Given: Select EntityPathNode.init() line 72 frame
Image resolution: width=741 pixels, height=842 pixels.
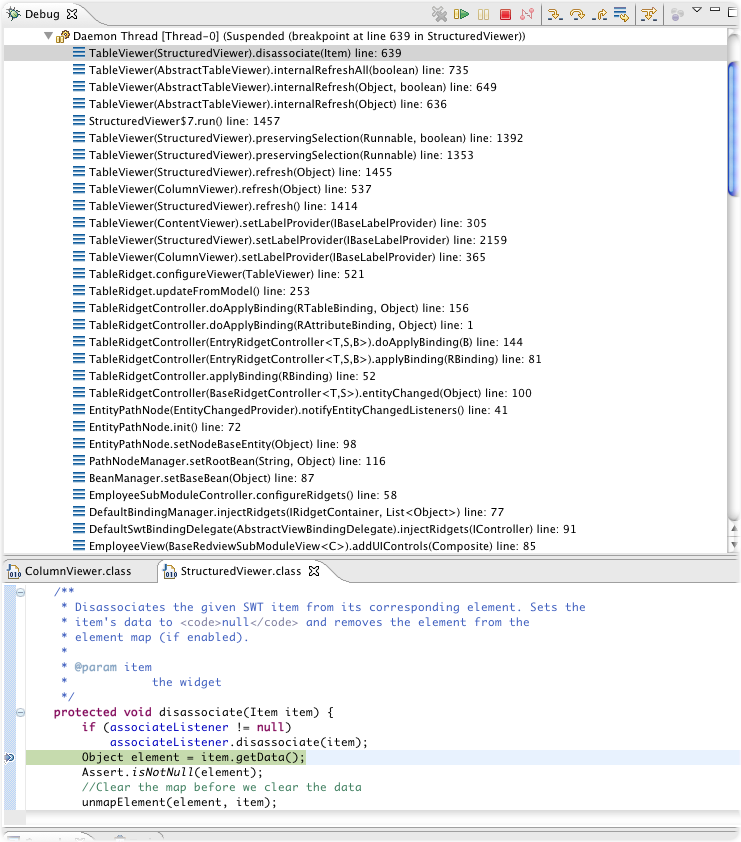Looking at the screenshot, I should click(x=165, y=427).
